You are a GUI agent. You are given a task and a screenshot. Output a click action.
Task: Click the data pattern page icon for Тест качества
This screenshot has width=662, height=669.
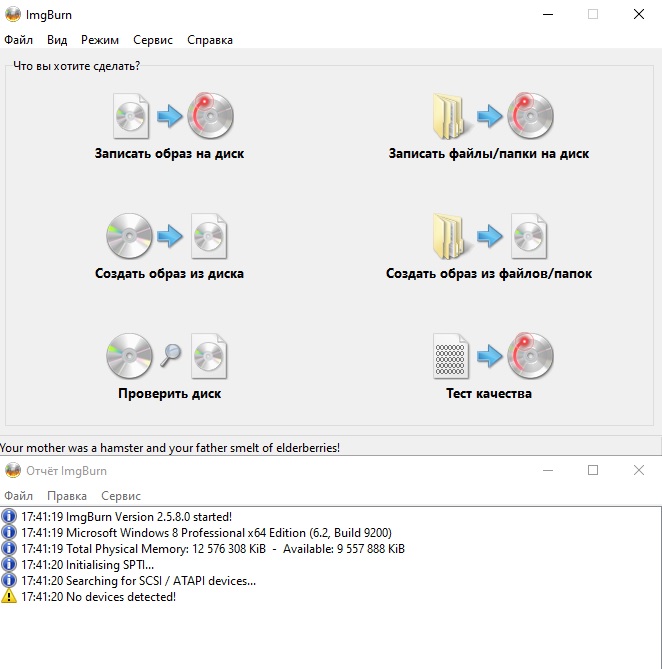click(450, 356)
